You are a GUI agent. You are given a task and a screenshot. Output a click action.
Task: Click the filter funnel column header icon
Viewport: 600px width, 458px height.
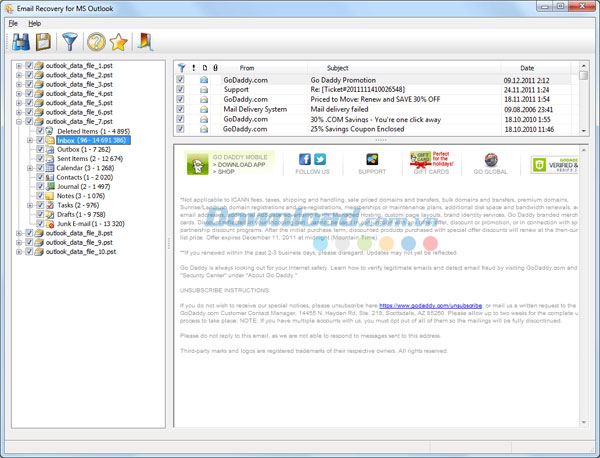[181, 68]
